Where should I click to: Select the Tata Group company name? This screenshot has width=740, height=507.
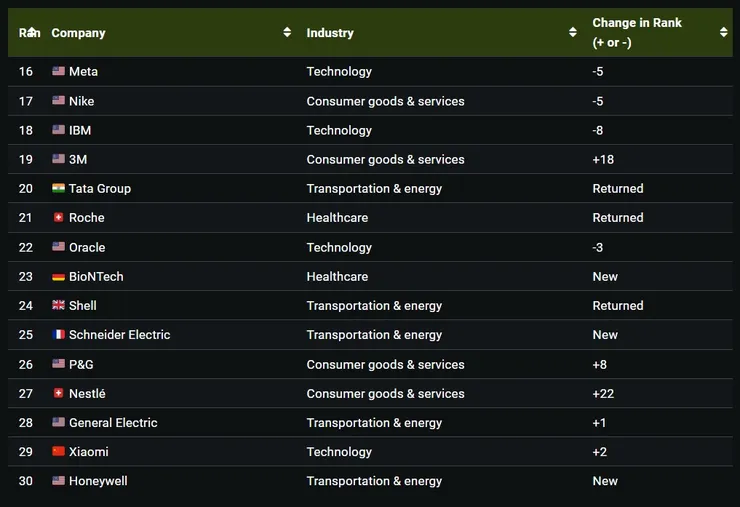(x=100, y=189)
